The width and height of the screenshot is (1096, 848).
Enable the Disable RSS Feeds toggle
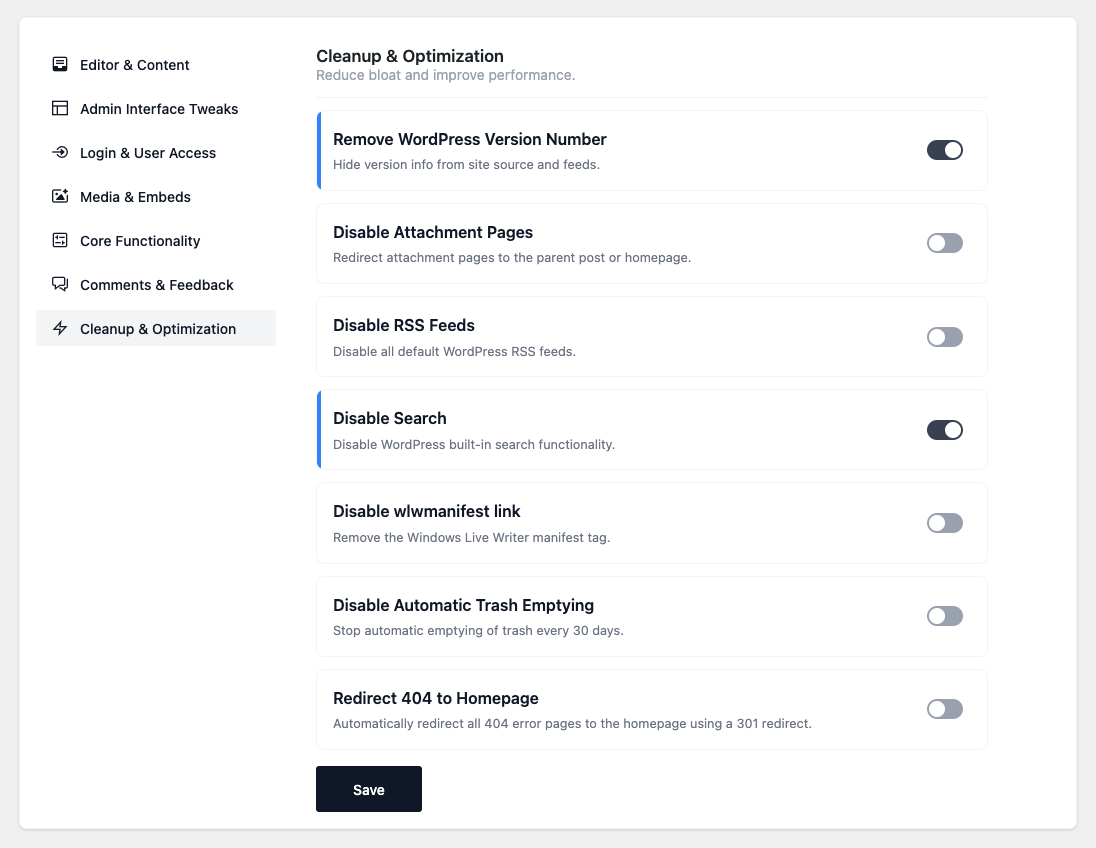pyautogui.click(x=944, y=337)
